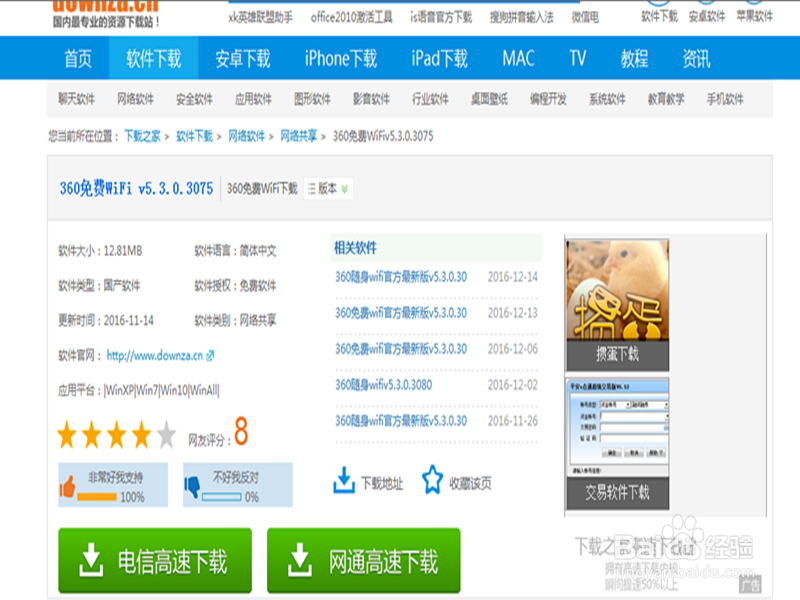Select 行业软件 category
Image resolution: width=800 pixels, height=600 pixels.
pyautogui.click(x=430, y=98)
